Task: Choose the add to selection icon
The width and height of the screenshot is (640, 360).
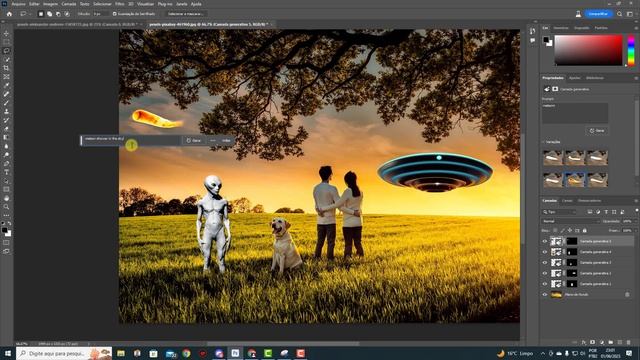Action: point(49,14)
